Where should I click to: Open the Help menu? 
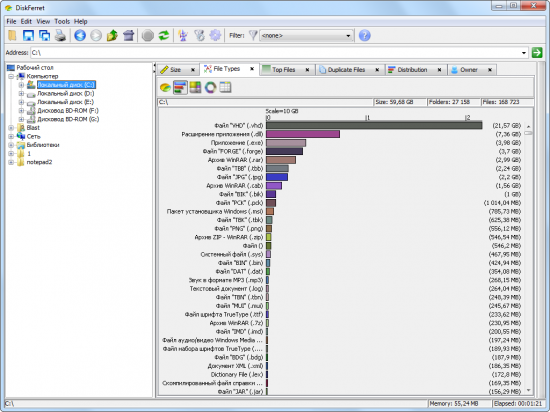pyautogui.click(x=81, y=21)
